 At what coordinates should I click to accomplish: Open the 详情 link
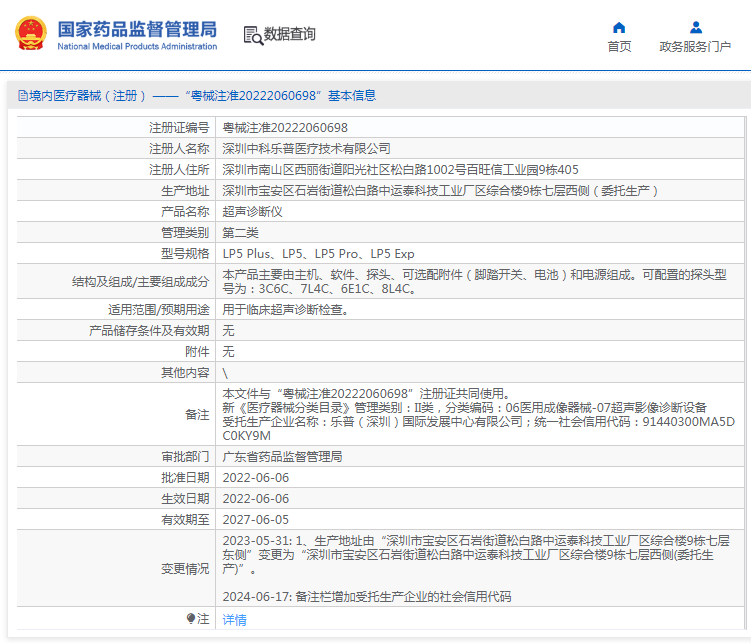234,620
